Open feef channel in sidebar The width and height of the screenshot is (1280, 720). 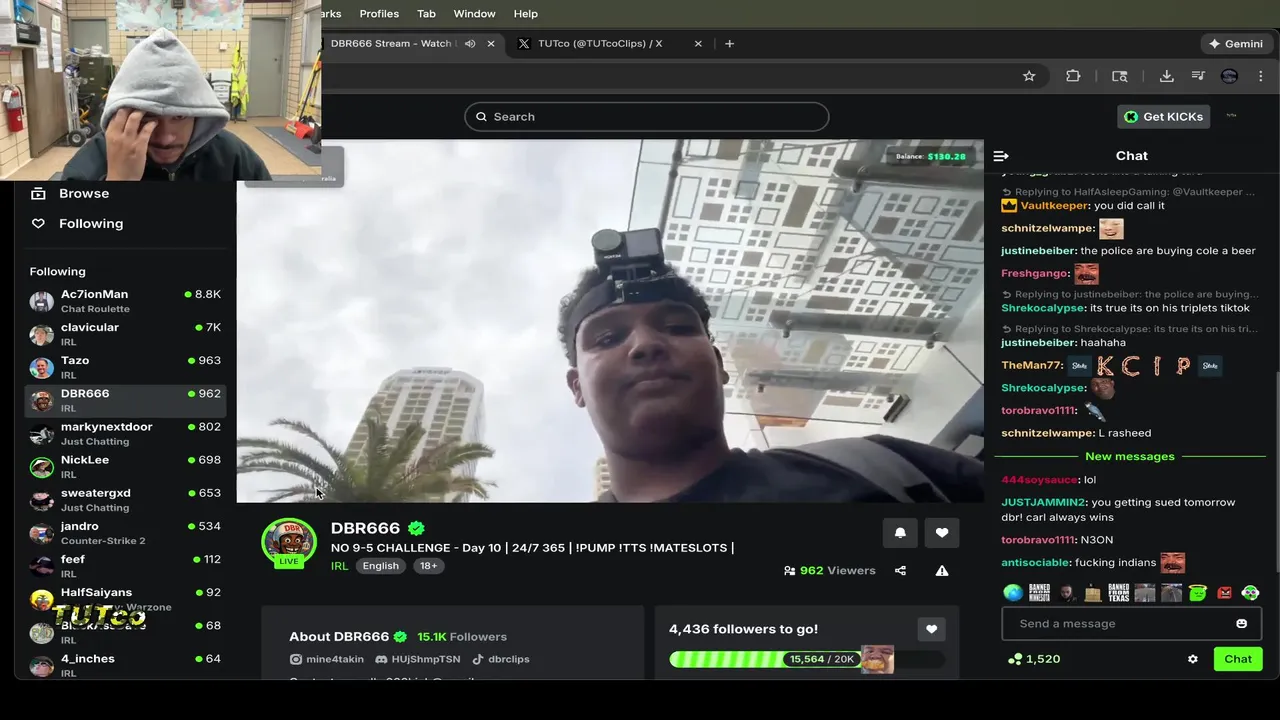126,565
